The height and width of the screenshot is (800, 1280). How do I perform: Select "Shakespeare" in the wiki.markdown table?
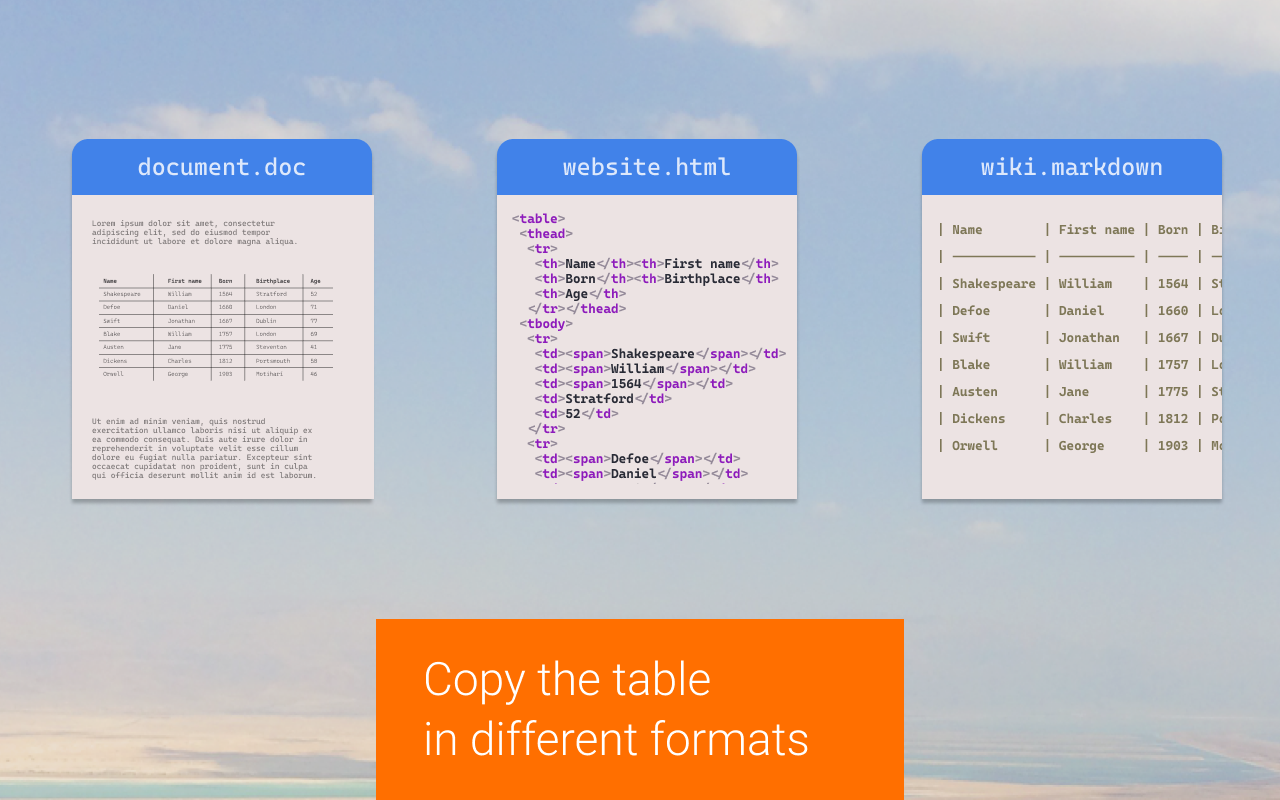(994, 284)
